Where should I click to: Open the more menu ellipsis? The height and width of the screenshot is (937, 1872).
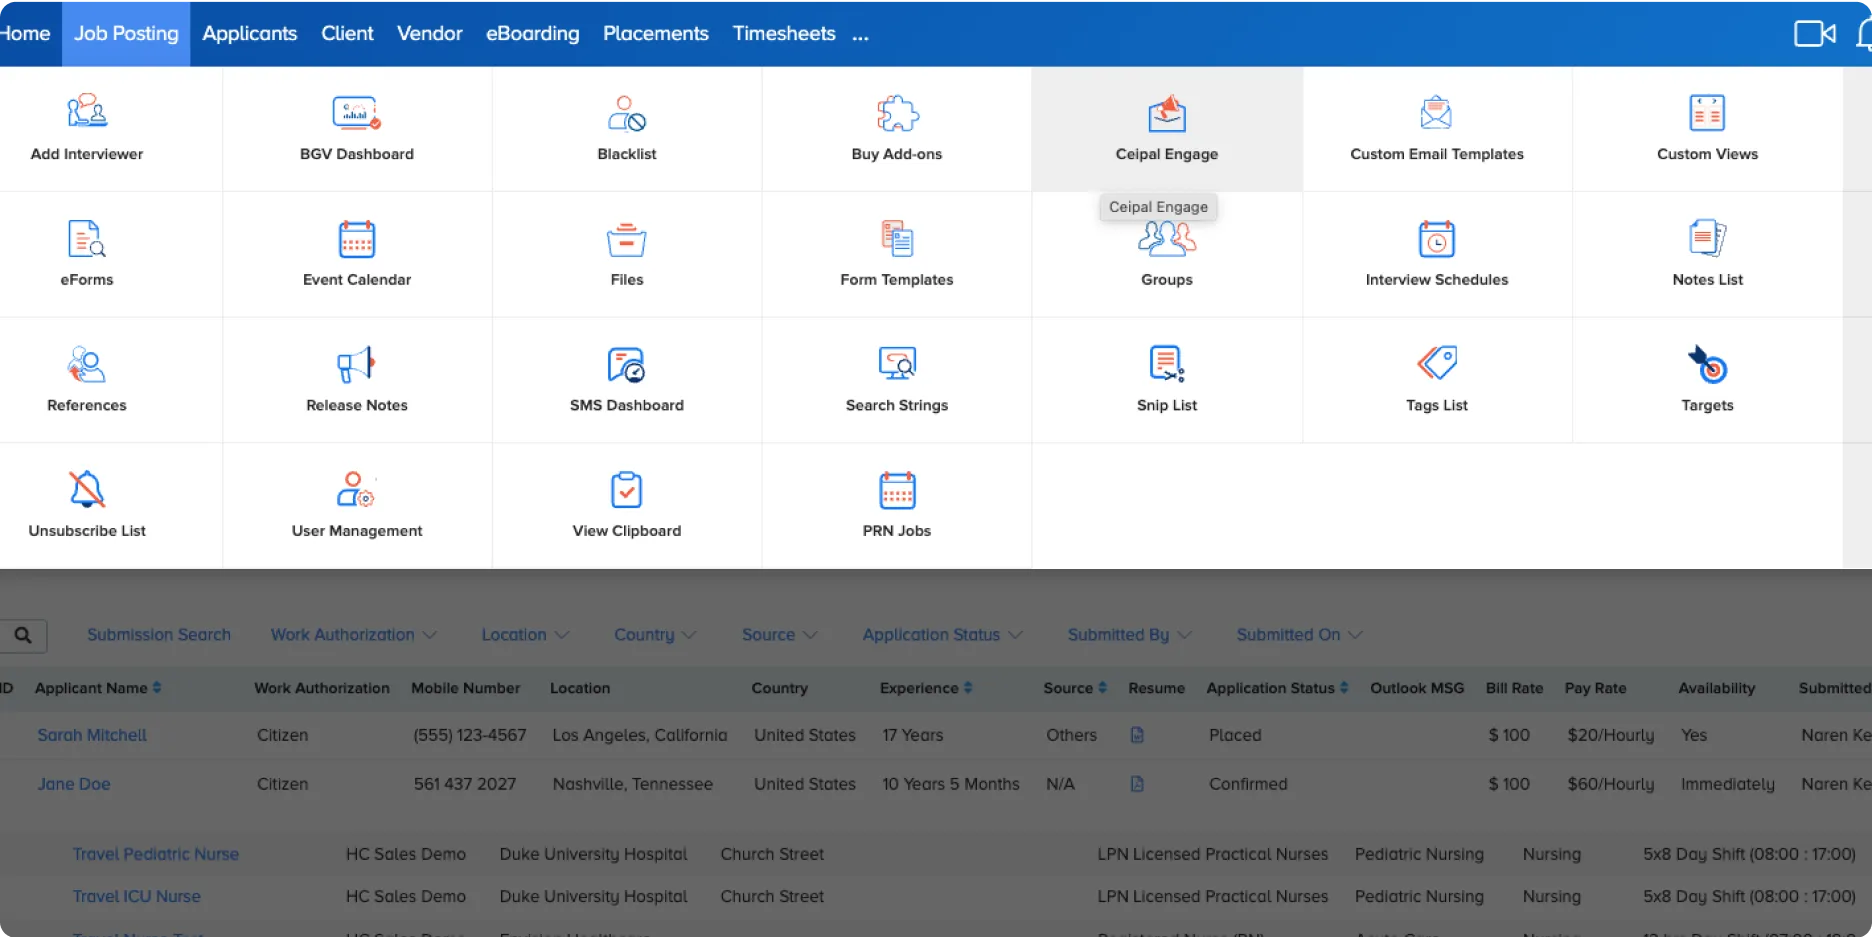coord(861,37)
